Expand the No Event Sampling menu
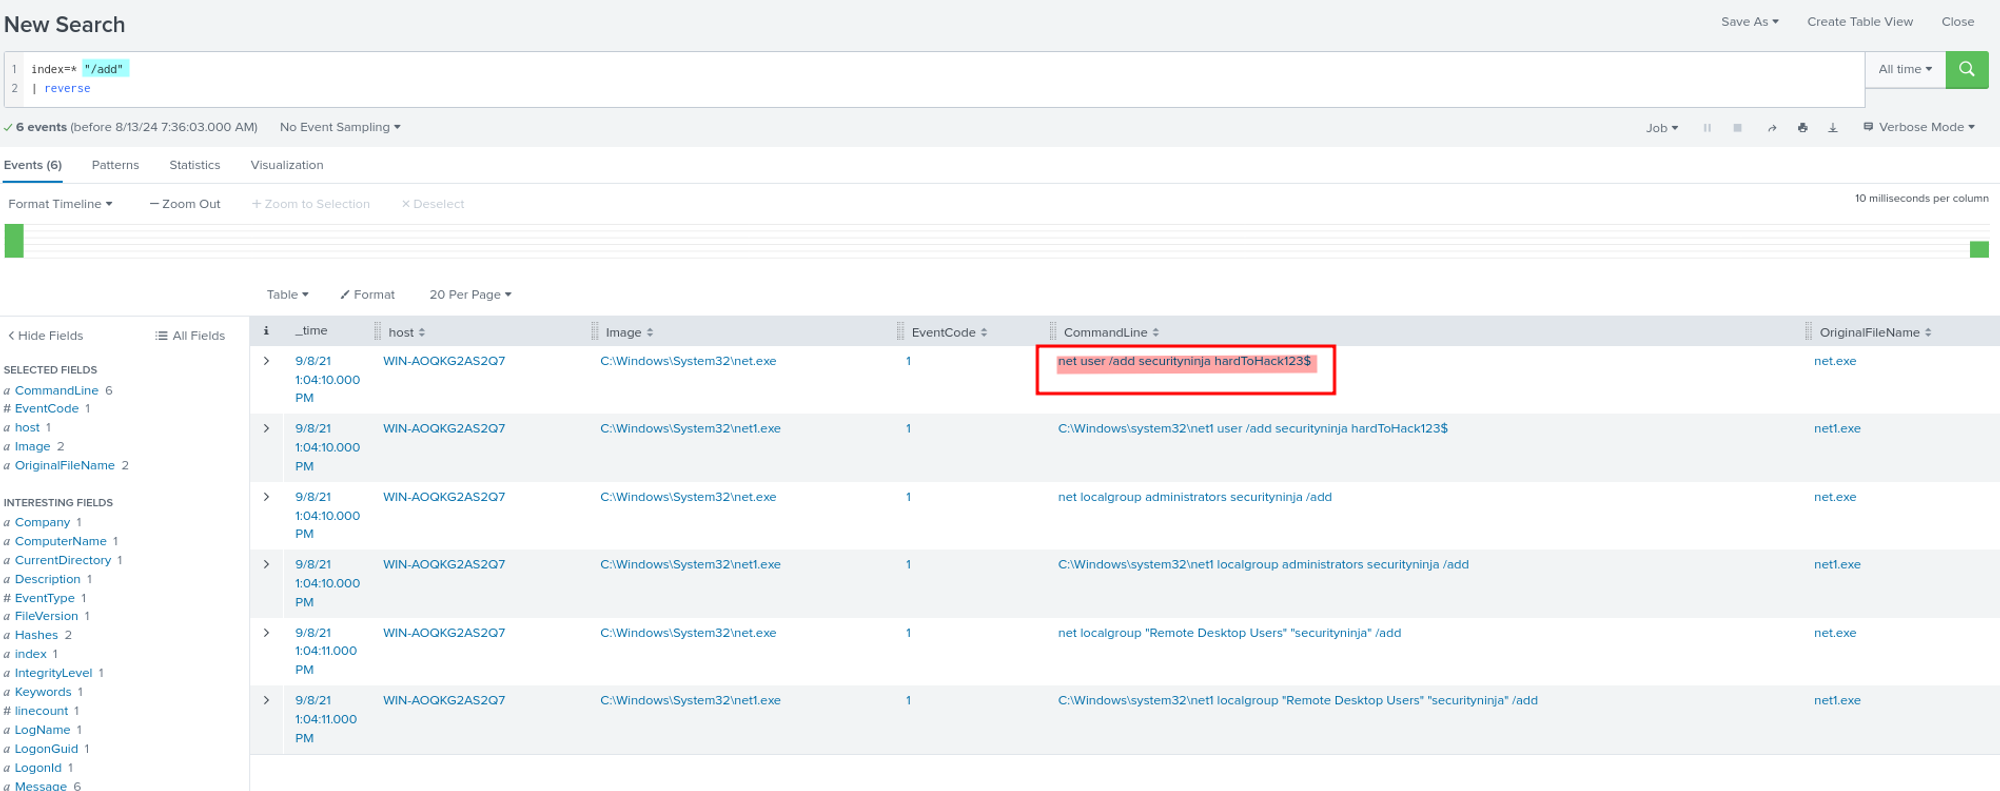 tap(340, 127)
